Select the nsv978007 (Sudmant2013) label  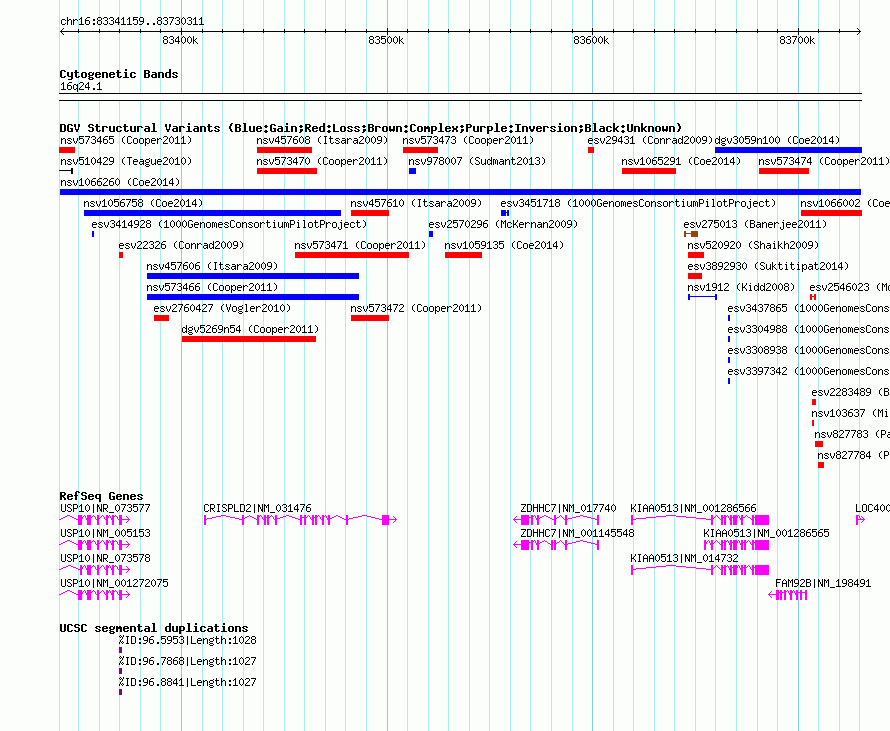pos(477,161)
